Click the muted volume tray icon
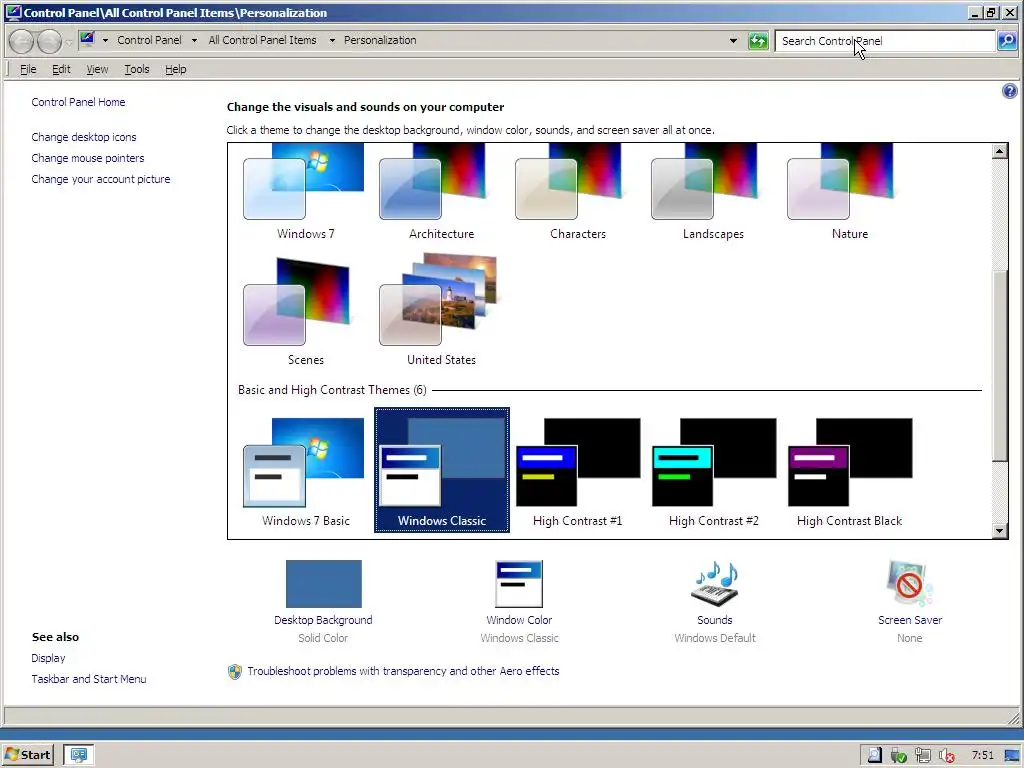Screen dimensions: 1024x768 click(946, 756)
